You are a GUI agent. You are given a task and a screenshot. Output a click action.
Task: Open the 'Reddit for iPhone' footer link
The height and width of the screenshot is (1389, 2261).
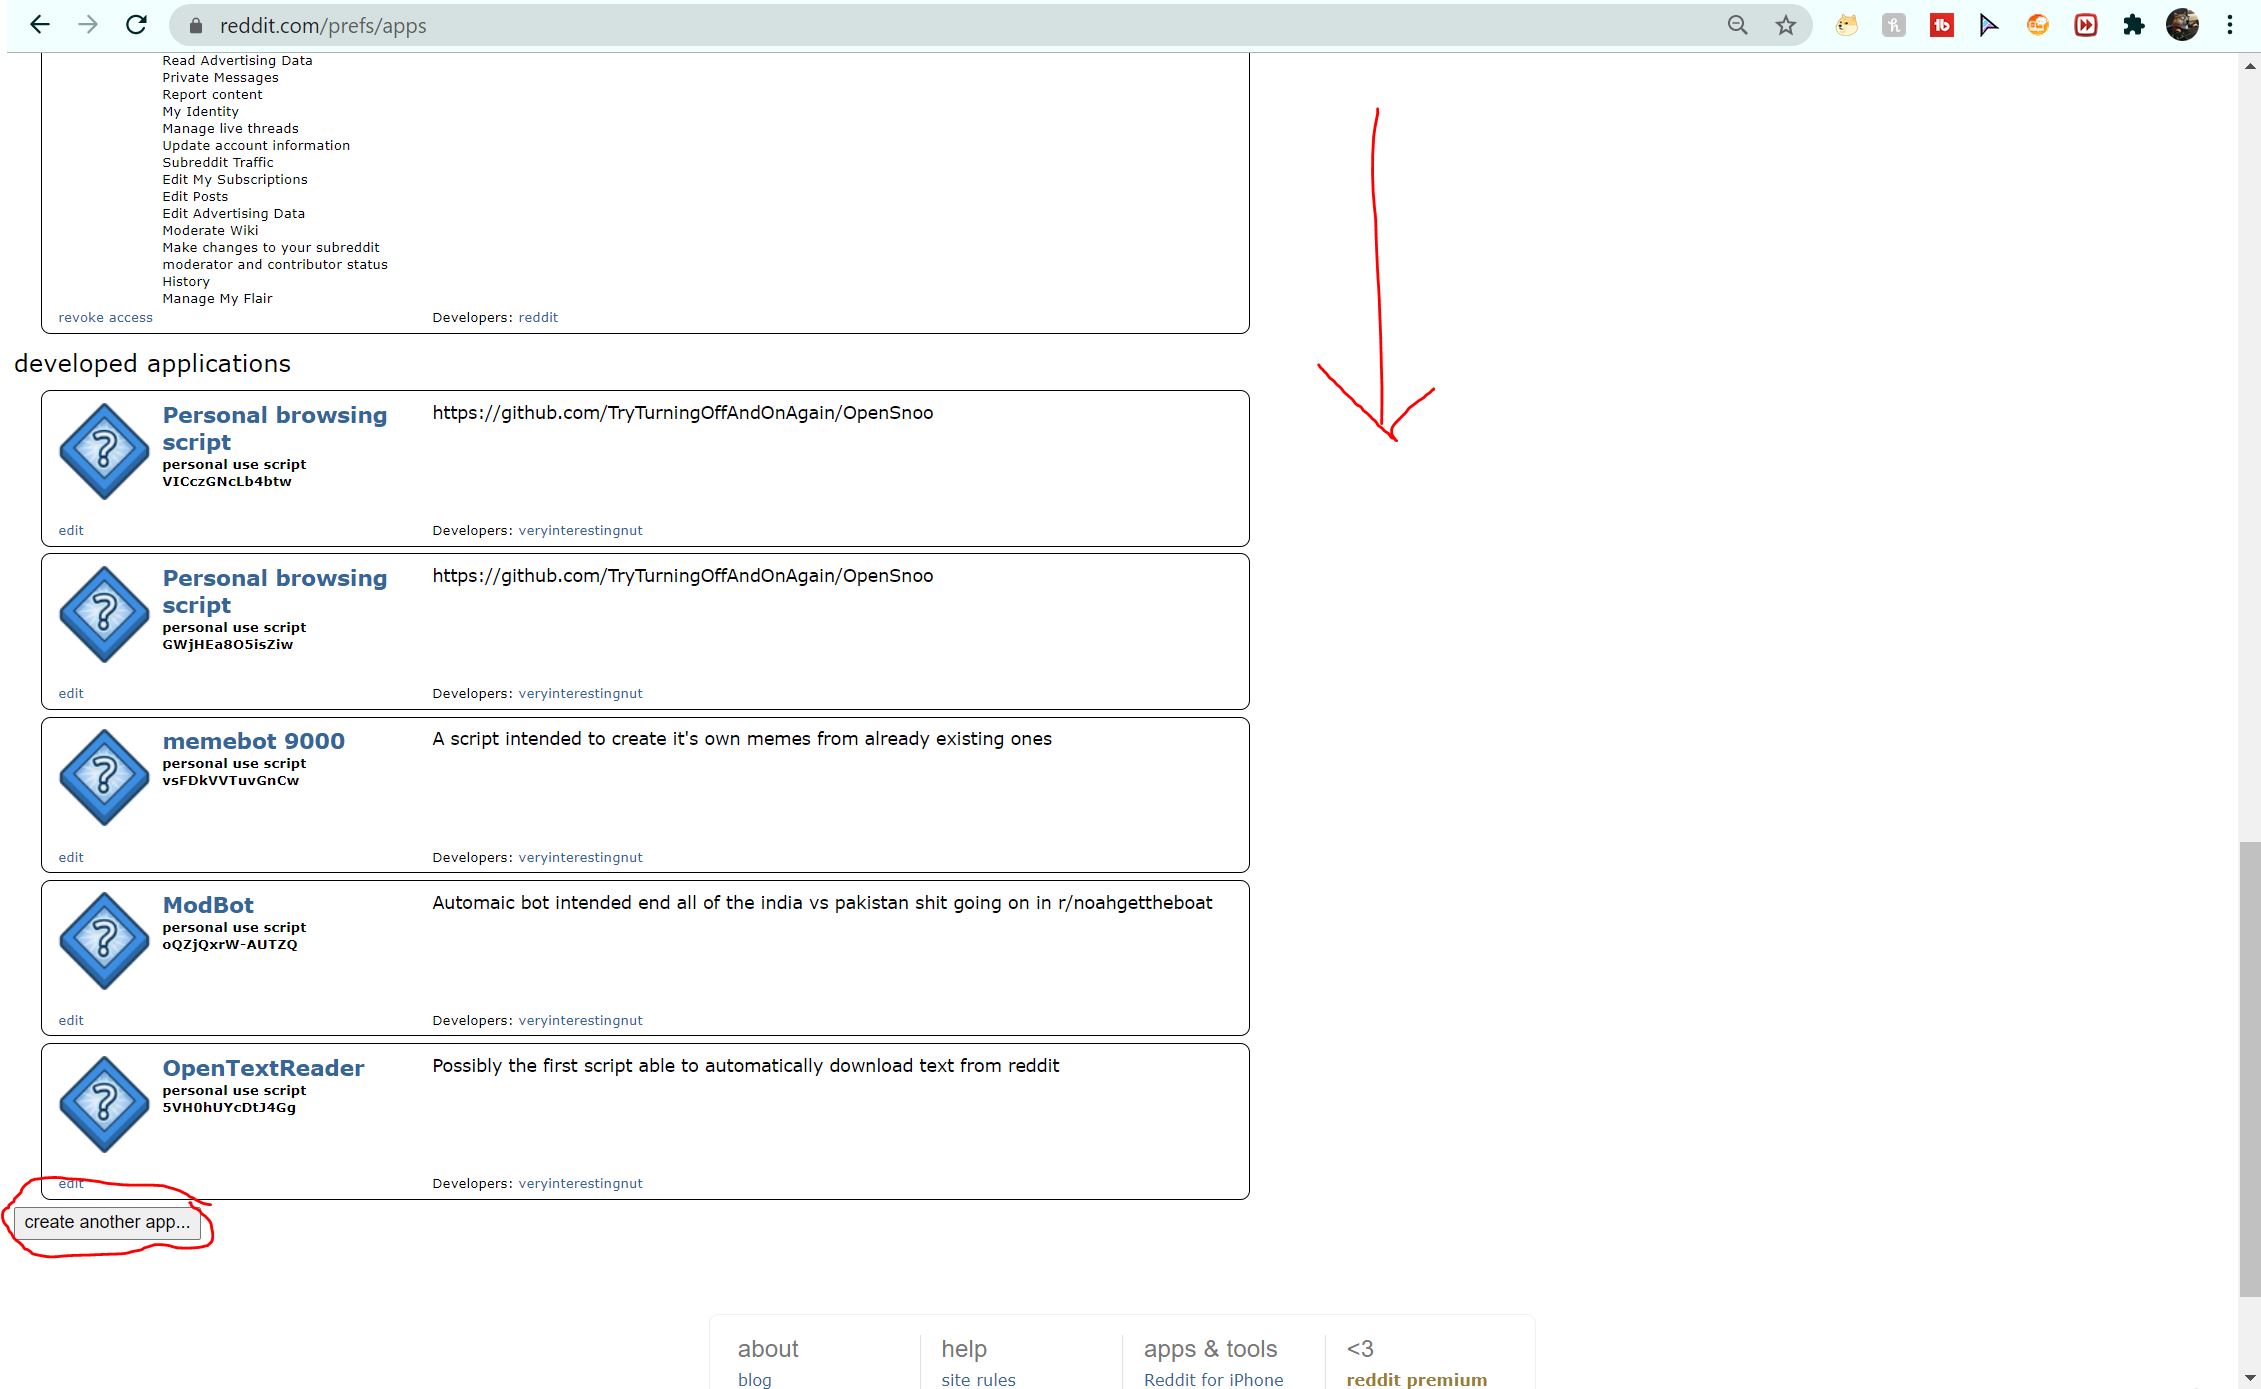(x=1214, y=1379)
